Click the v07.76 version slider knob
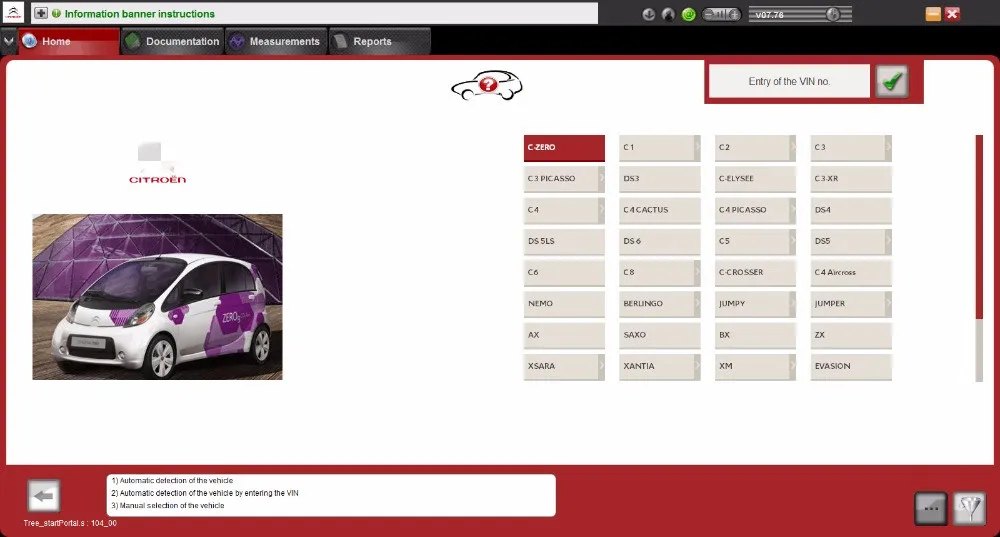Screen dimensions: 1000x537 pyautogui.click(x=833, y=14)
